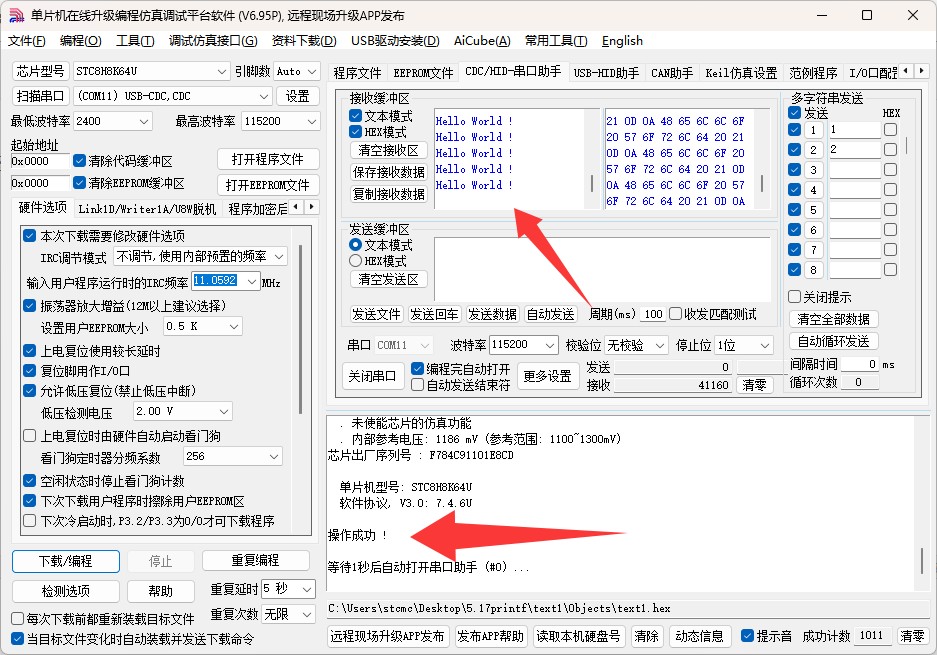937x655 pixels.
Task: Enable 自动发送结束符 checkbox
Action: pos(418,385)
